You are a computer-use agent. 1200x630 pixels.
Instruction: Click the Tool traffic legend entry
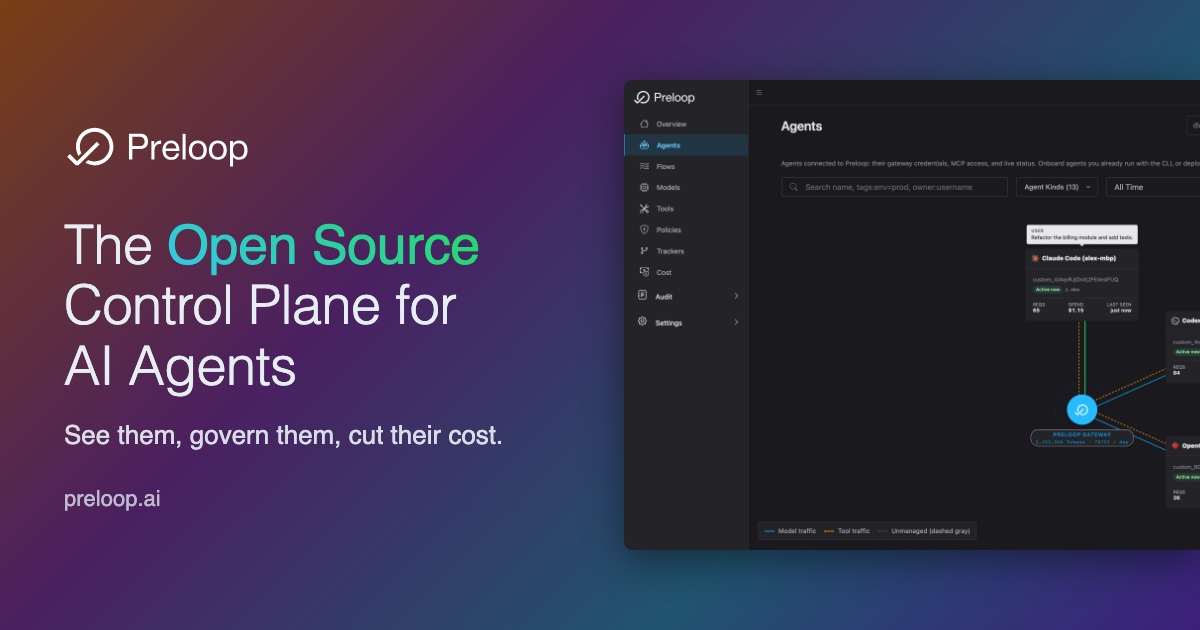click(846, 531)
